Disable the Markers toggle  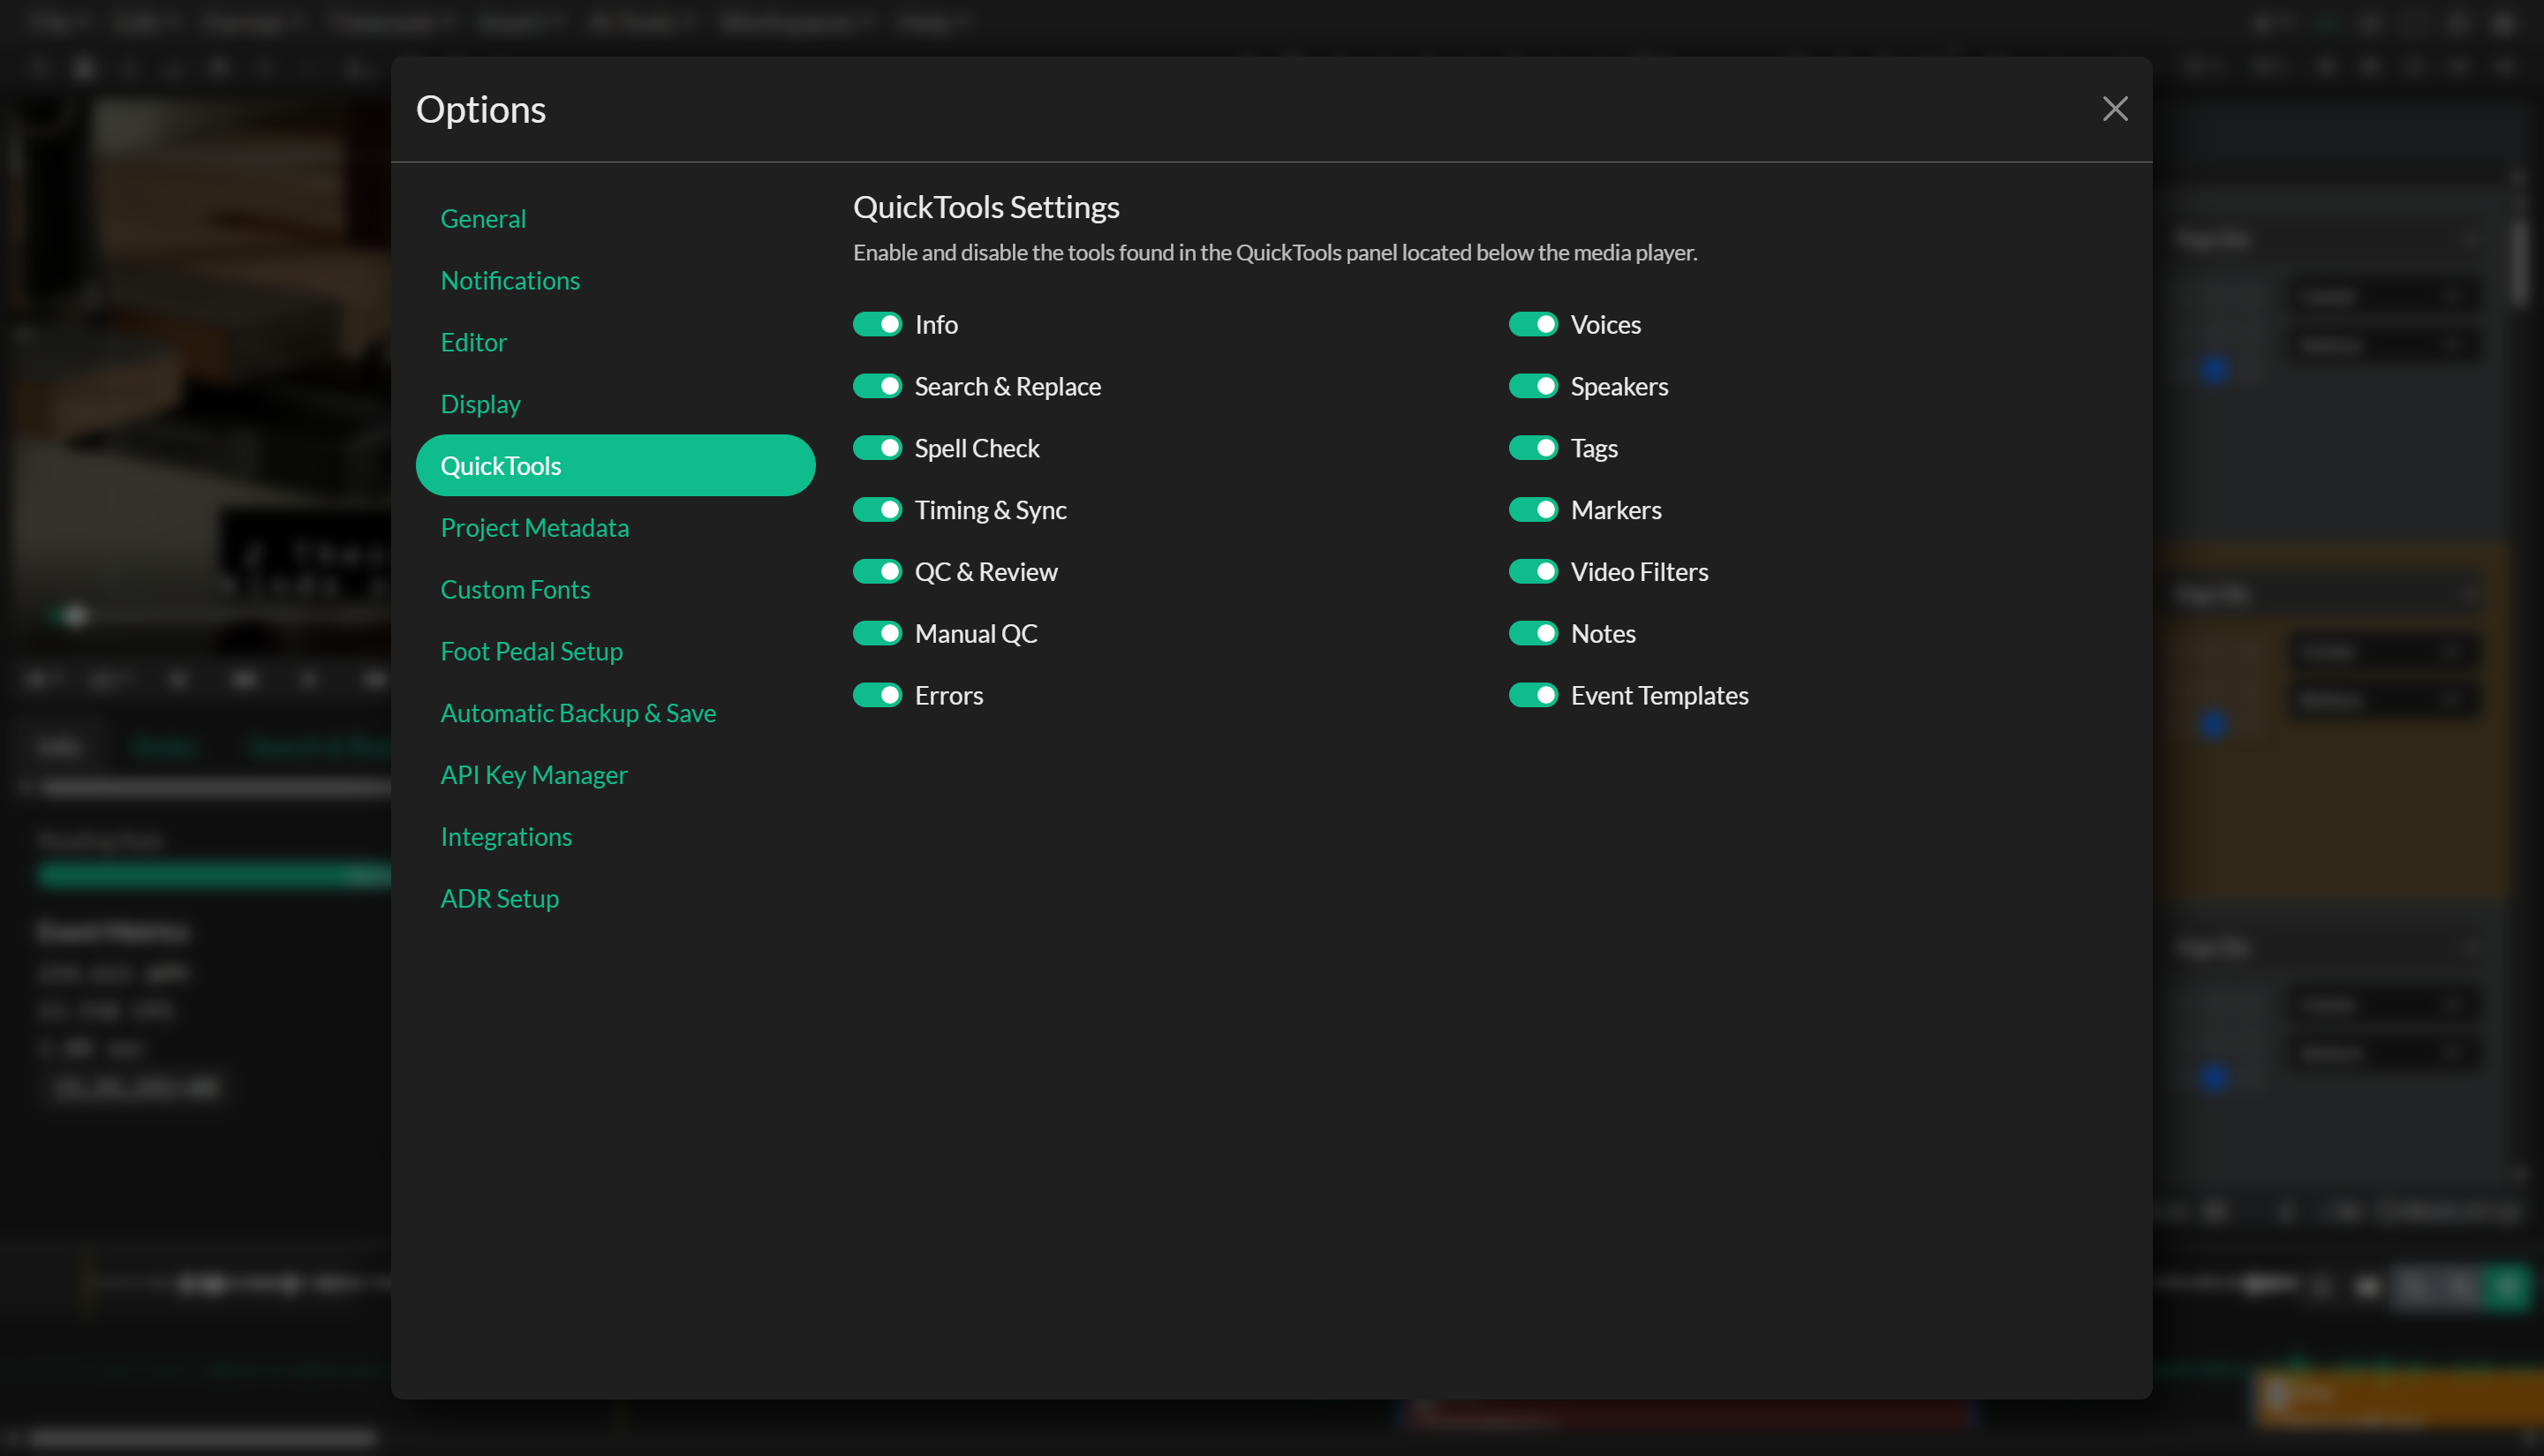tap(1533, 509)
